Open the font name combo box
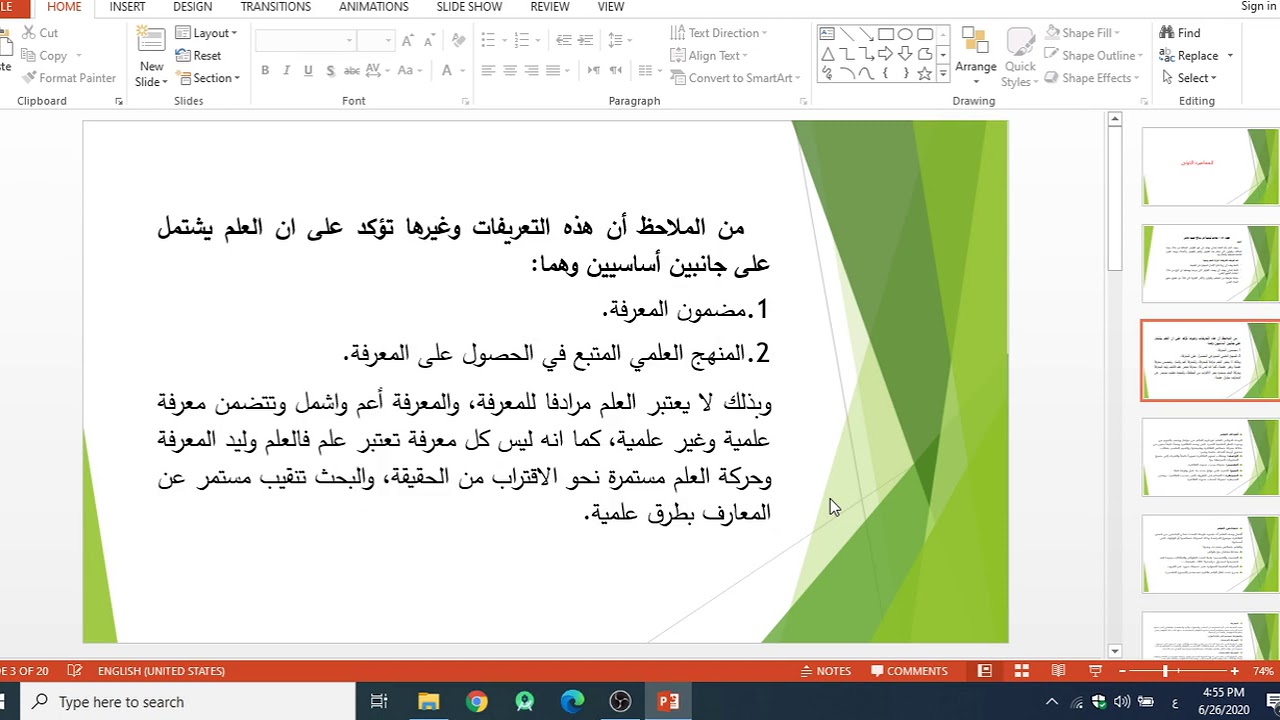 pyautogui.click(x=306, y=41)
